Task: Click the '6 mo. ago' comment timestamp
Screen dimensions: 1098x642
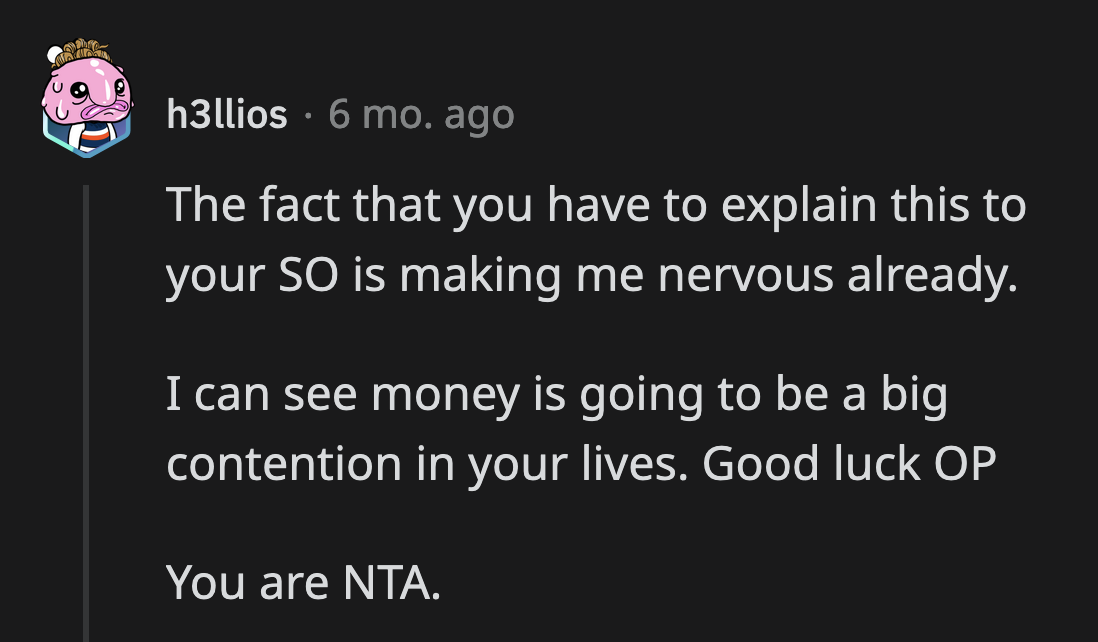Action: [x=421, y=116]
